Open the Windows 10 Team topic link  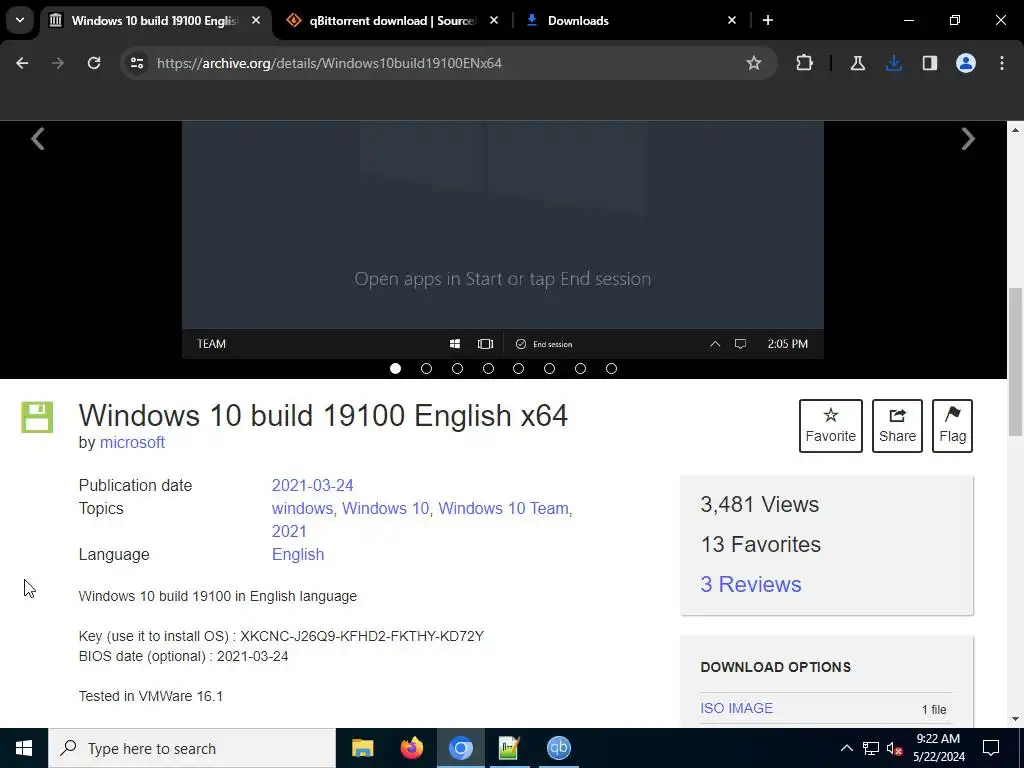click(504, 509)
